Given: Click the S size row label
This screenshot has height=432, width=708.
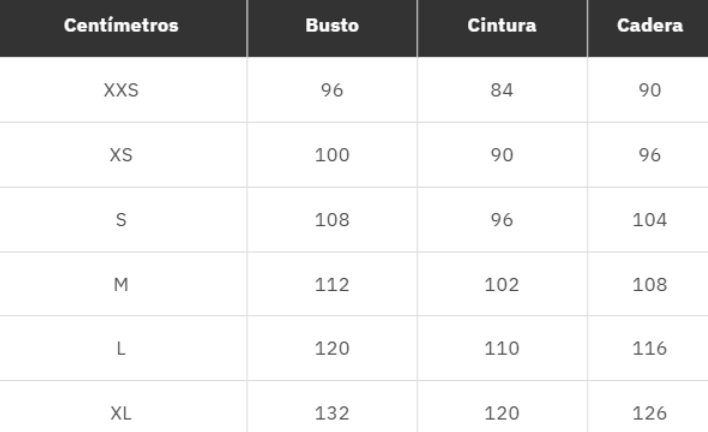Looking at the screenshot, I should point(121,220).
